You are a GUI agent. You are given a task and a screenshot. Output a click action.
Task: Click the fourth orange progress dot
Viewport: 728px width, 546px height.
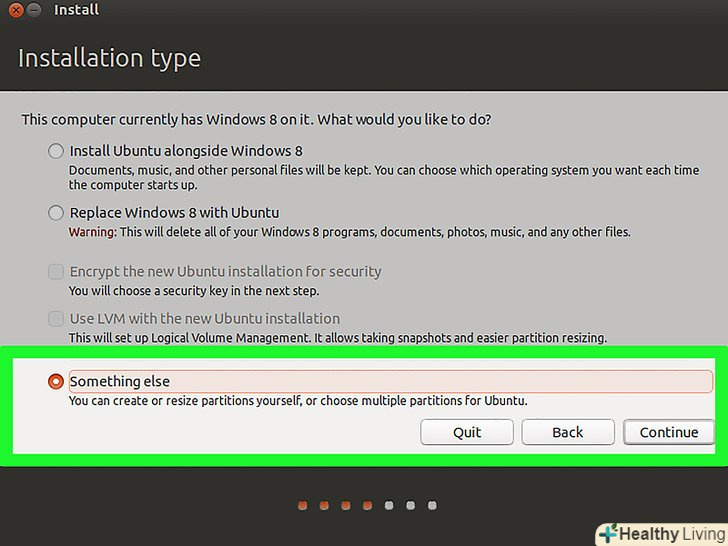point(367,506)
